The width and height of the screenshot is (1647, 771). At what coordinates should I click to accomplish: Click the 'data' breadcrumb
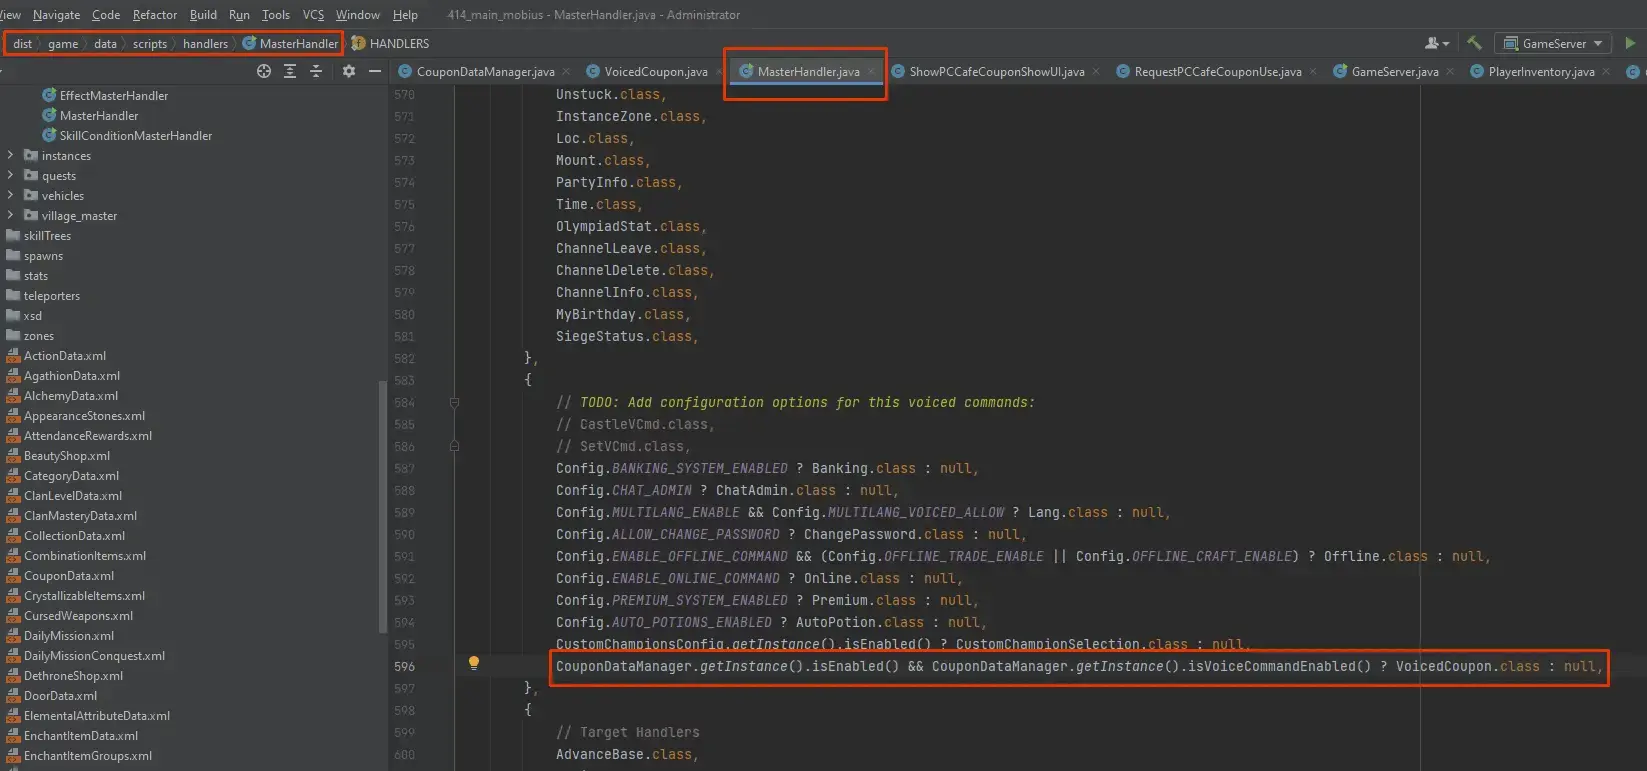coord(105,43)
